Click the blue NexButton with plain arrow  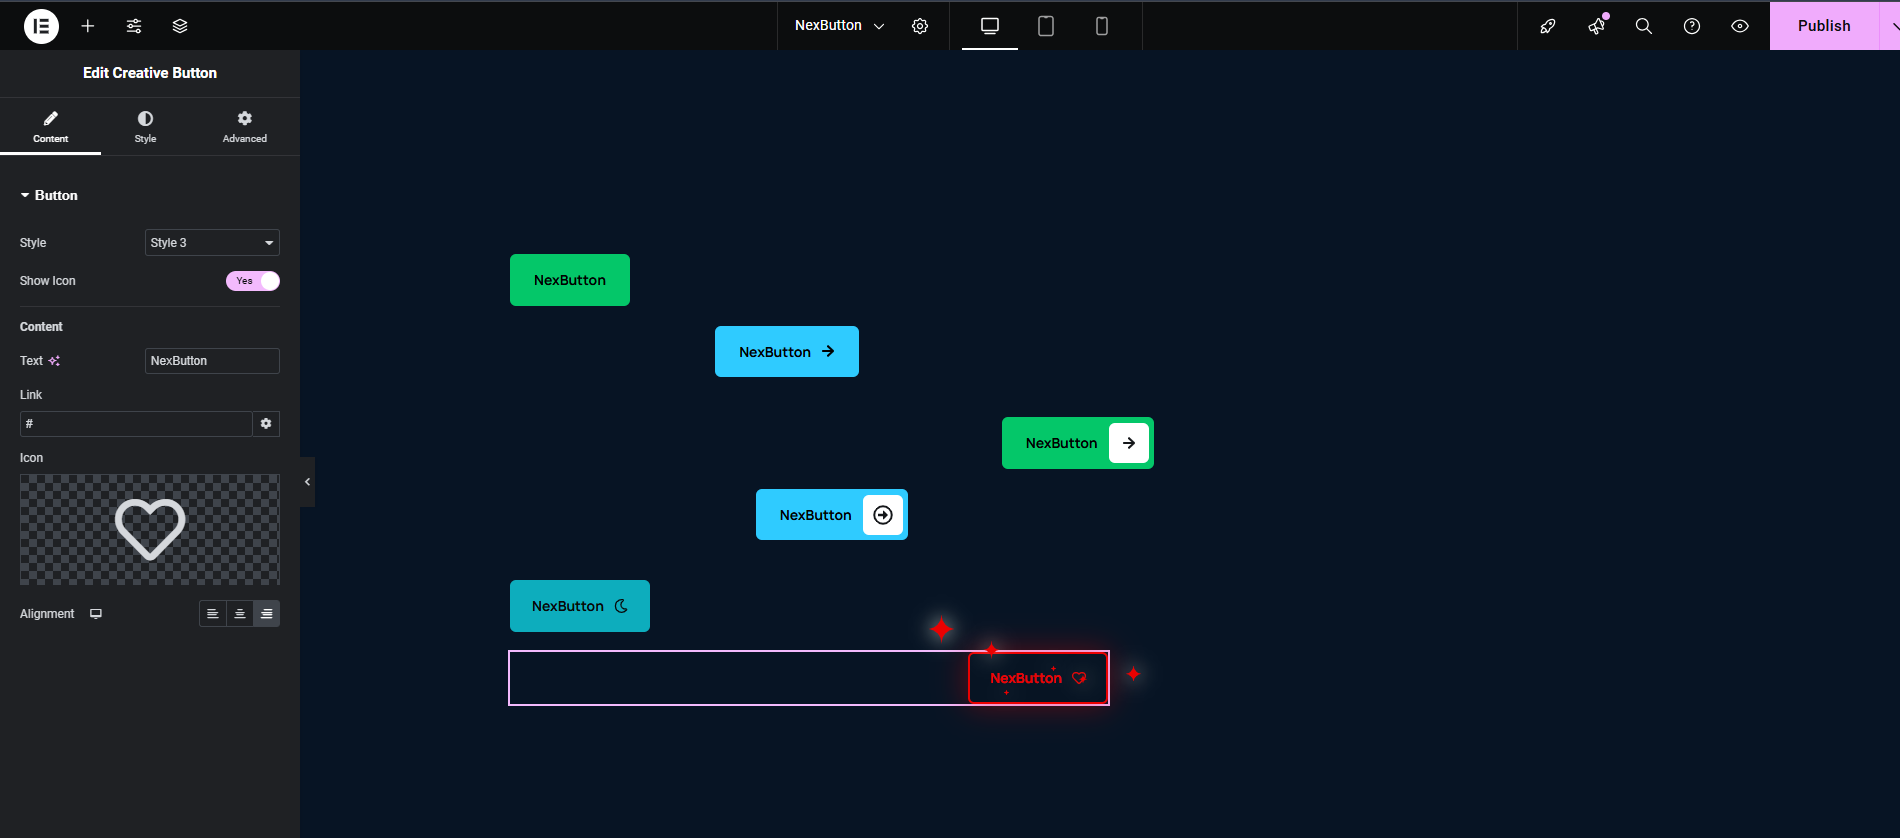tap(787, 352)
